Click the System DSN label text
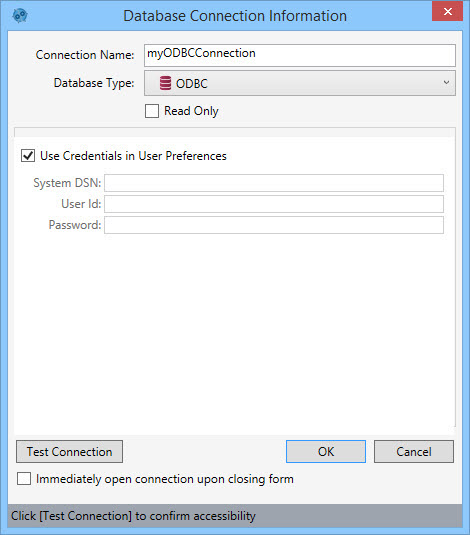The height and width of the screenshot is (535, 470). (x=67, y=183)
